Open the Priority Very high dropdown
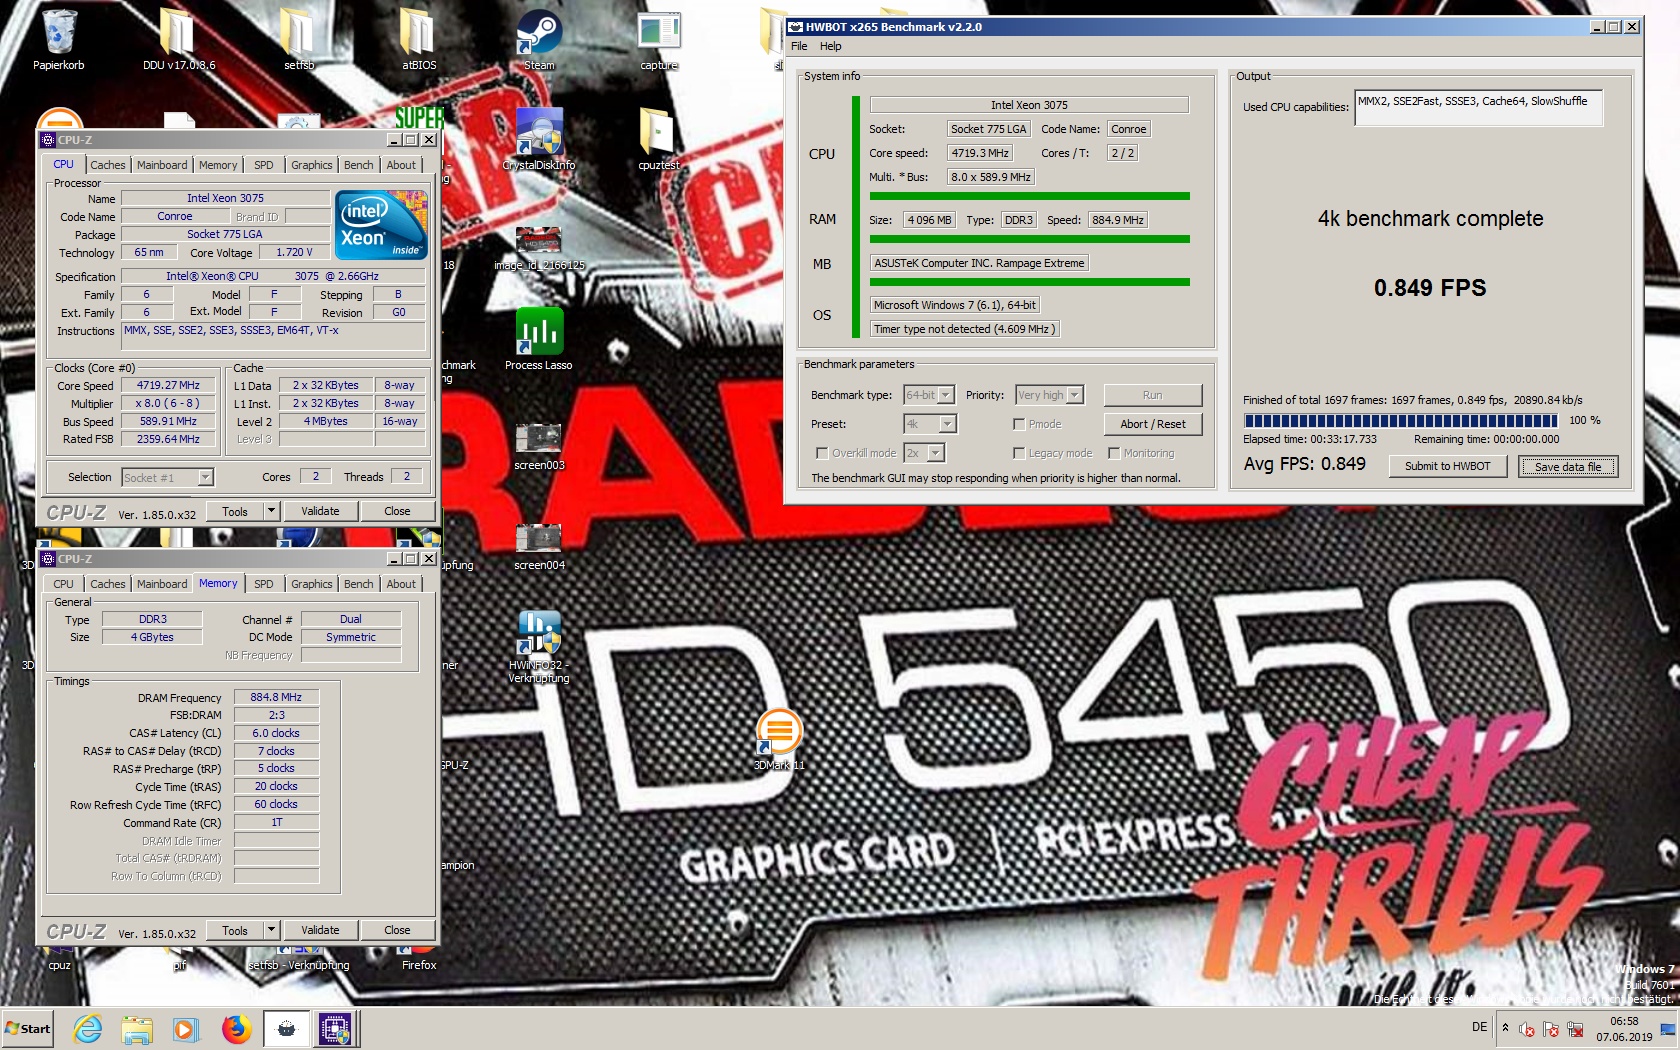This screenshot has width=1680, height=1050. (1049, 395)
